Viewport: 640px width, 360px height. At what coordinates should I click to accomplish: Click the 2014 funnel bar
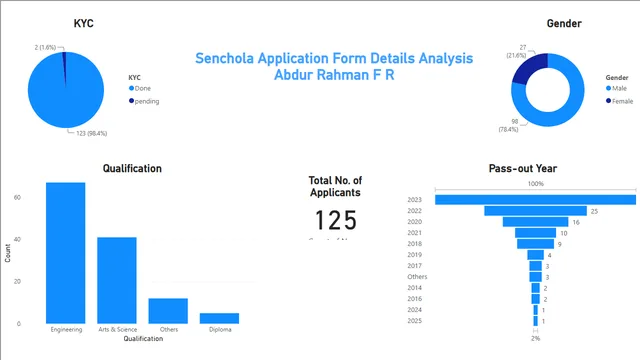pyautogui.click(x=536, y=288)
